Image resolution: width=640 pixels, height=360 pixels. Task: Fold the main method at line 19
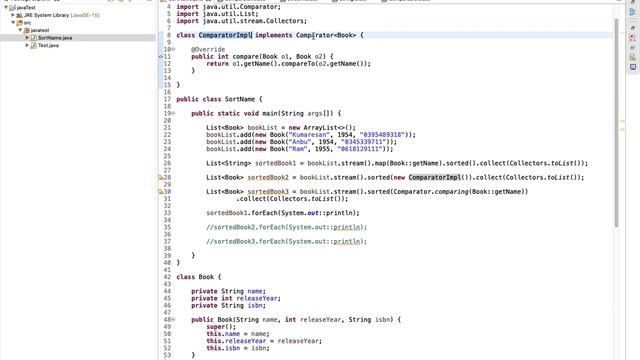173,113
